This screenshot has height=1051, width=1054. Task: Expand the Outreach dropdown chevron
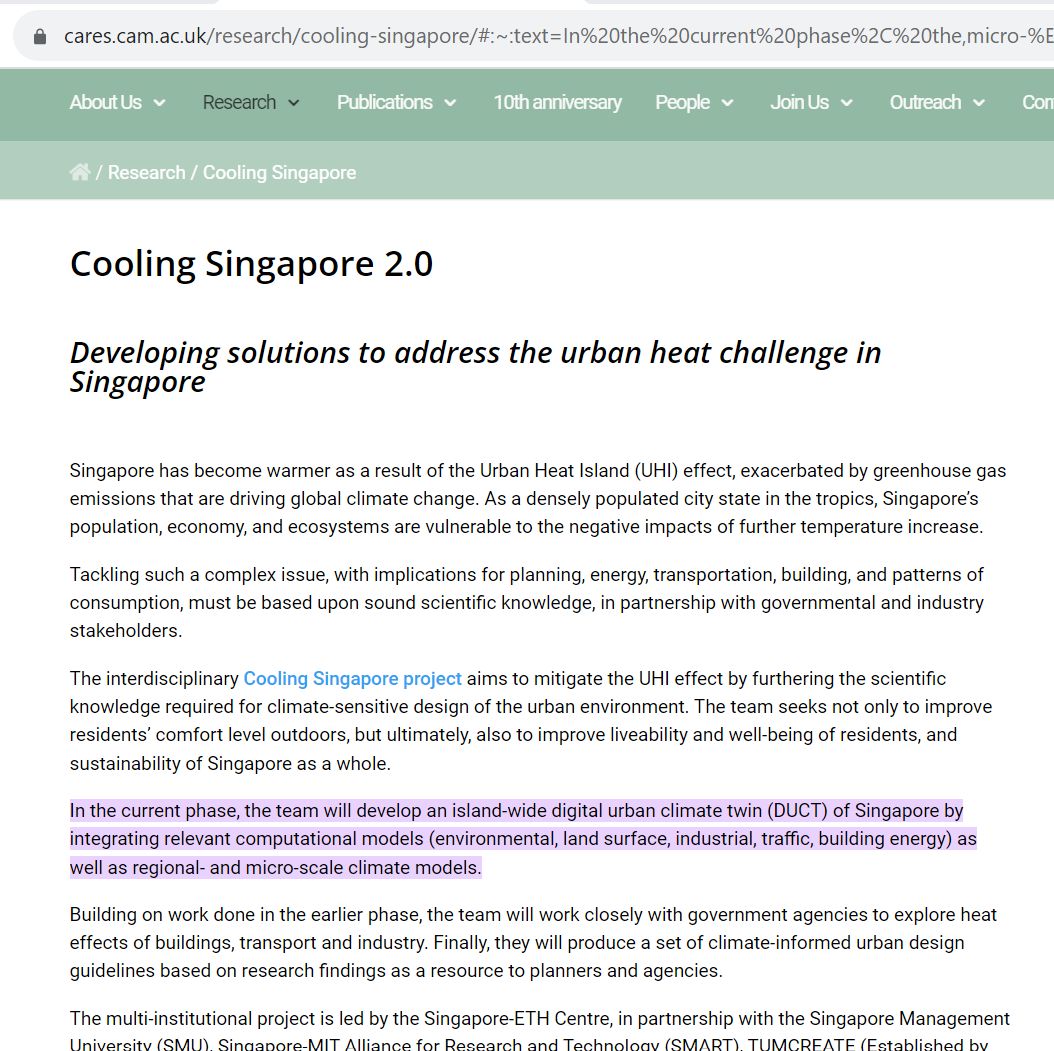(x=979, y=103)
